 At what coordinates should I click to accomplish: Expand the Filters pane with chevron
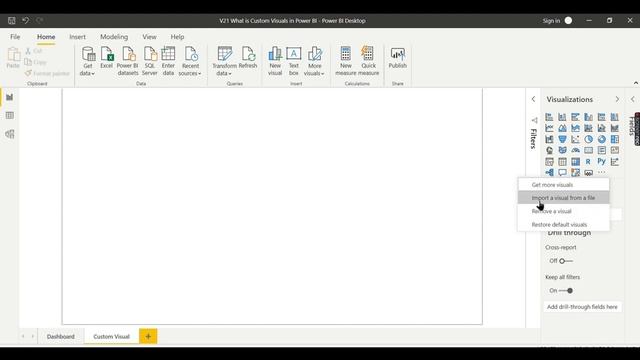tap(533, 99)
